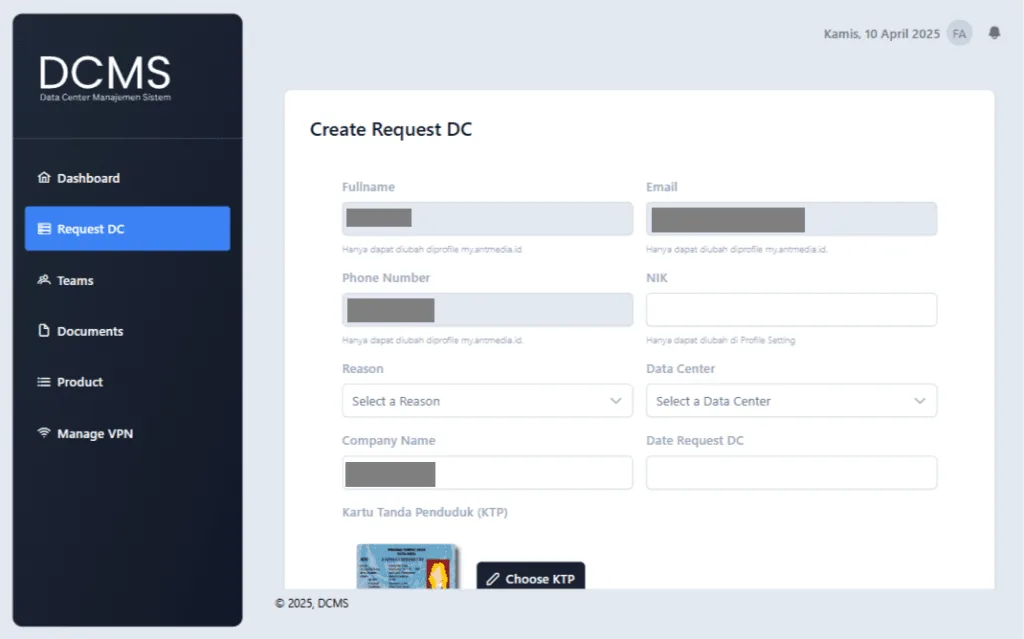
Task: Click the DCMS logo in sidebar
Action: pyautogui.click(x=105, y=77)
